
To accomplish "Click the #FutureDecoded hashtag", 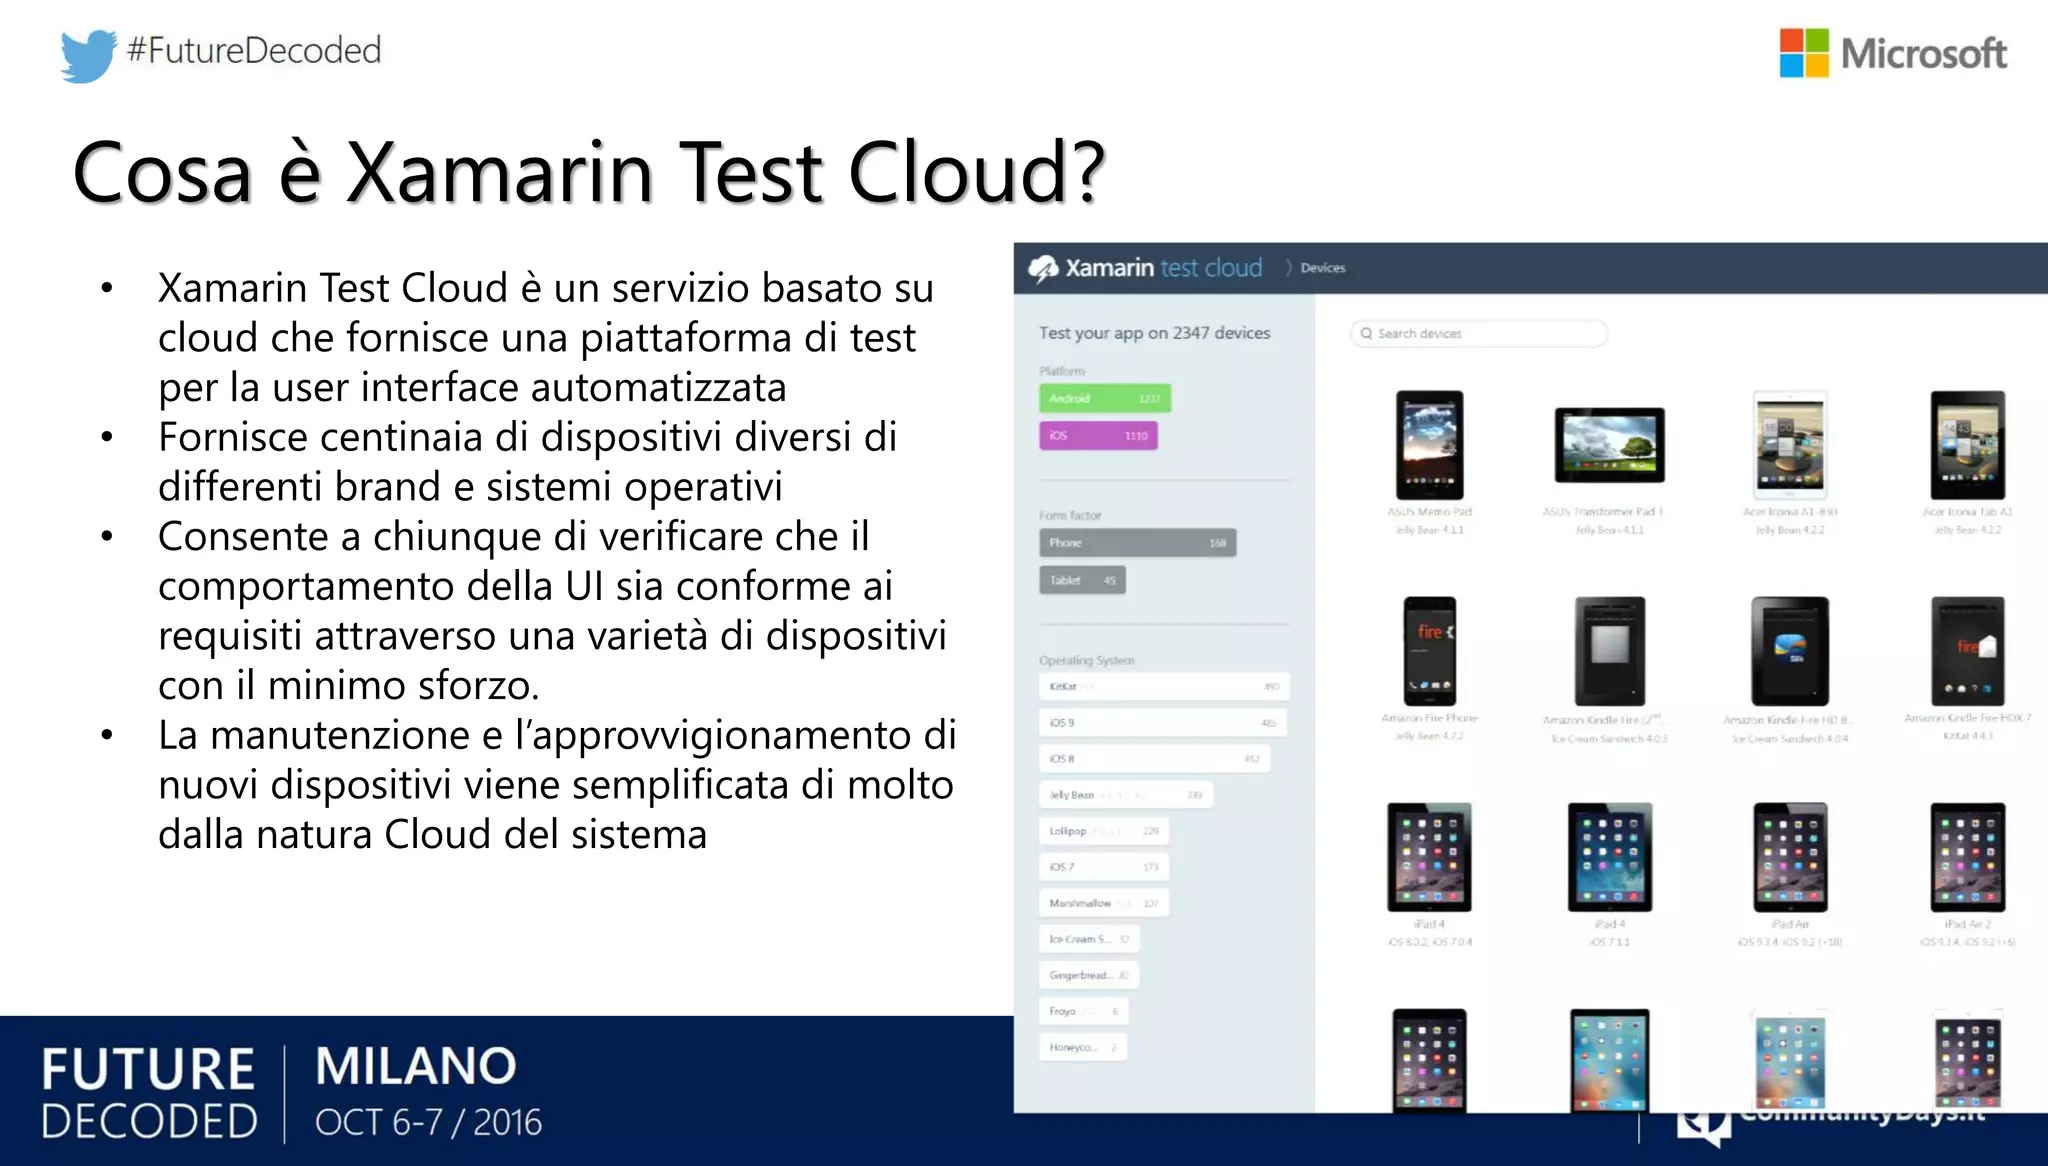I will coord(254,50).
